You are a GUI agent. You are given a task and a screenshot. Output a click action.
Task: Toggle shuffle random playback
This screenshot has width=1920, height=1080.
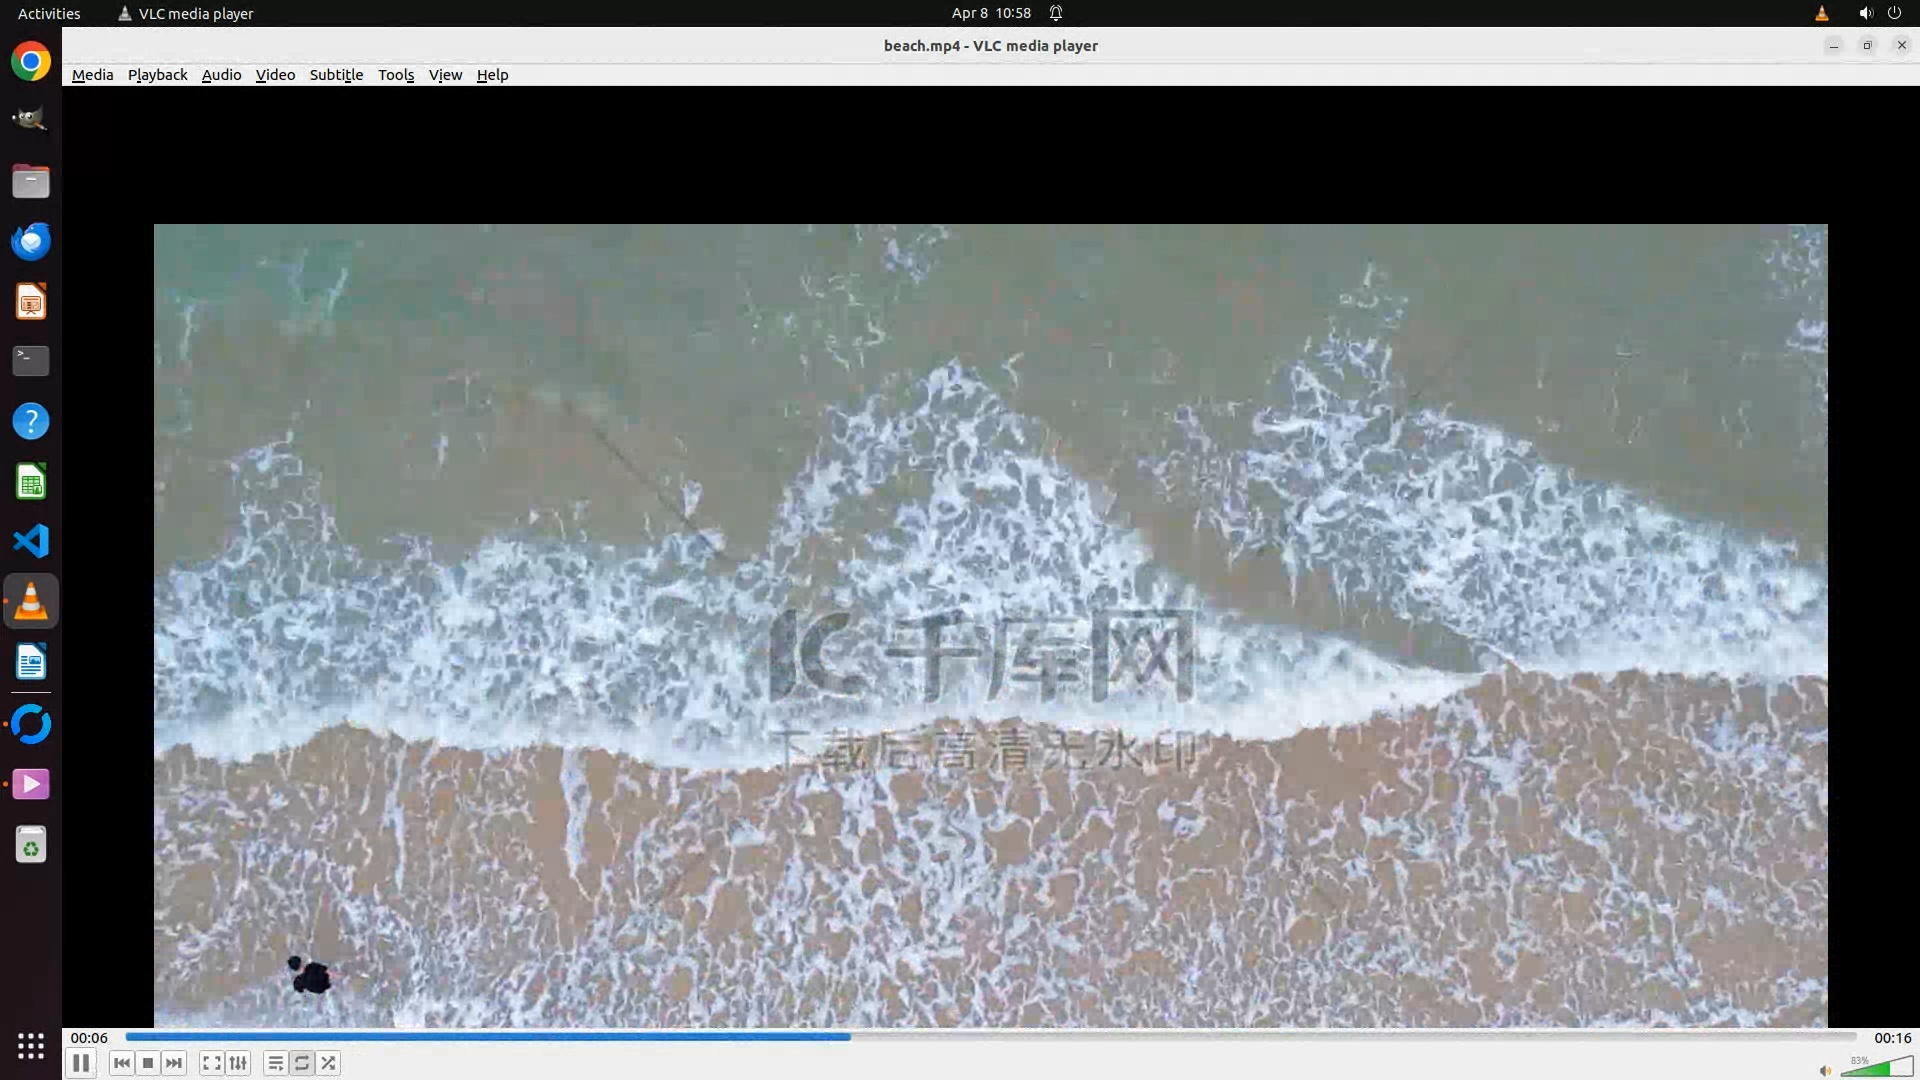[329, 1063]
